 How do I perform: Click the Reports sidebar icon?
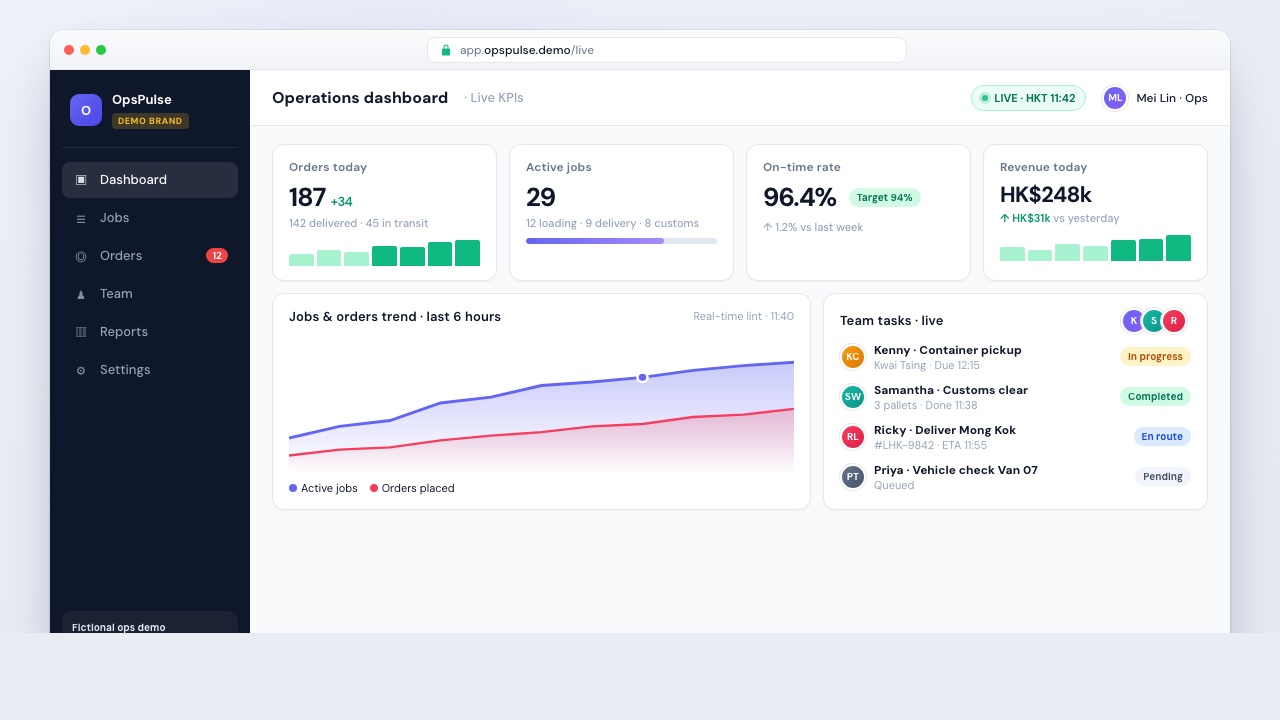click(81, 332)
